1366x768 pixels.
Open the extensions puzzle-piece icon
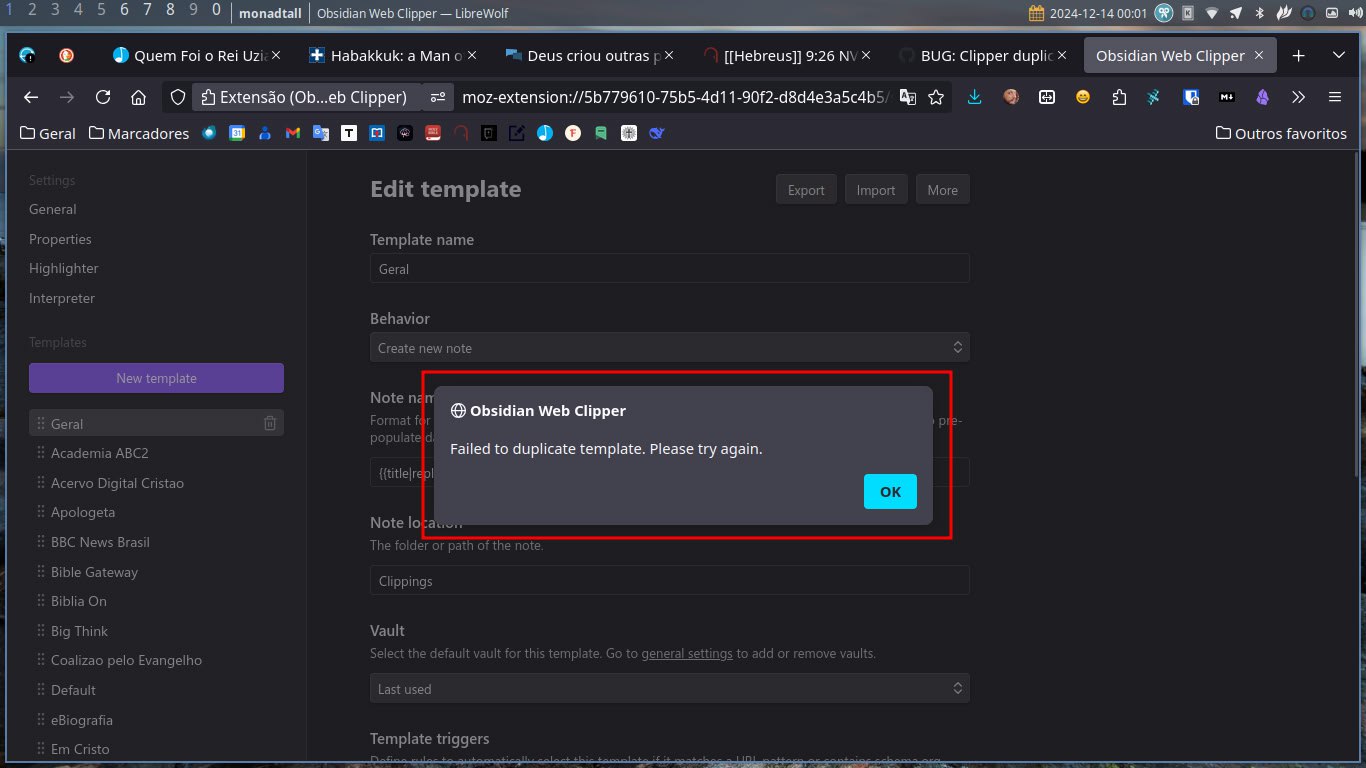pos(1118,97)
